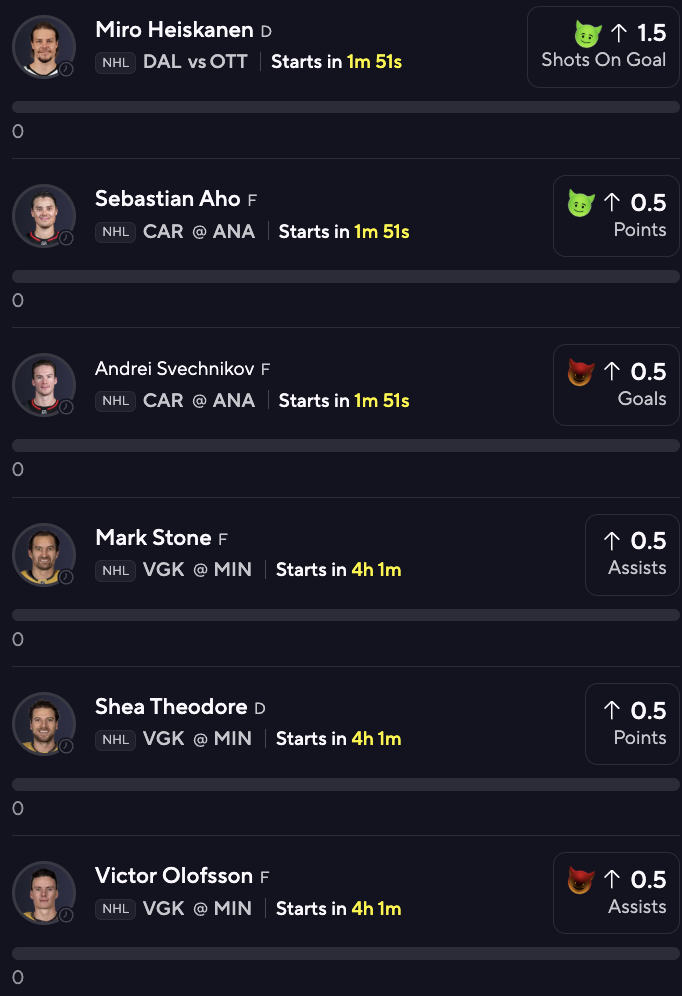Screen dimensions: 682x996
Task: Click the Mark Stone player name
Action: 153,538
